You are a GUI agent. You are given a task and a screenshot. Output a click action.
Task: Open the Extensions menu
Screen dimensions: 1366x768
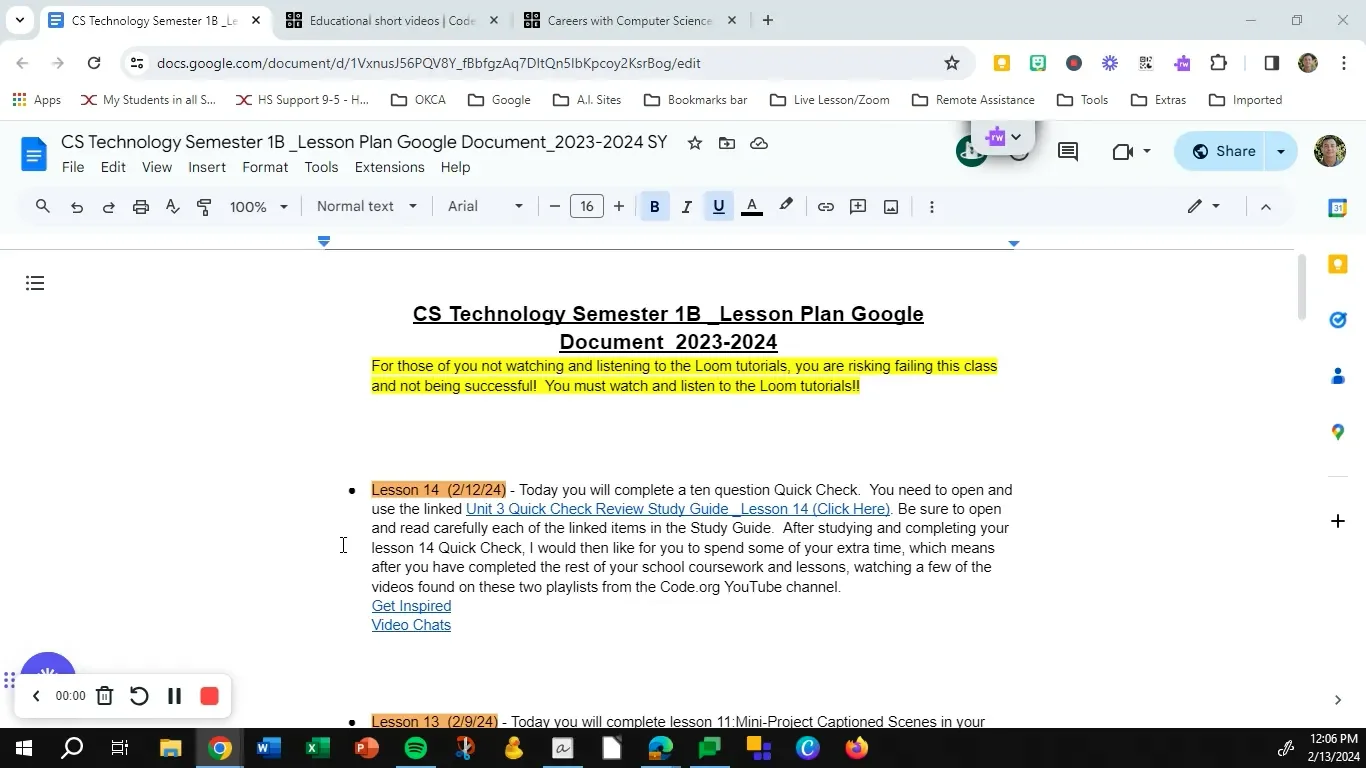tap(389, 167)
